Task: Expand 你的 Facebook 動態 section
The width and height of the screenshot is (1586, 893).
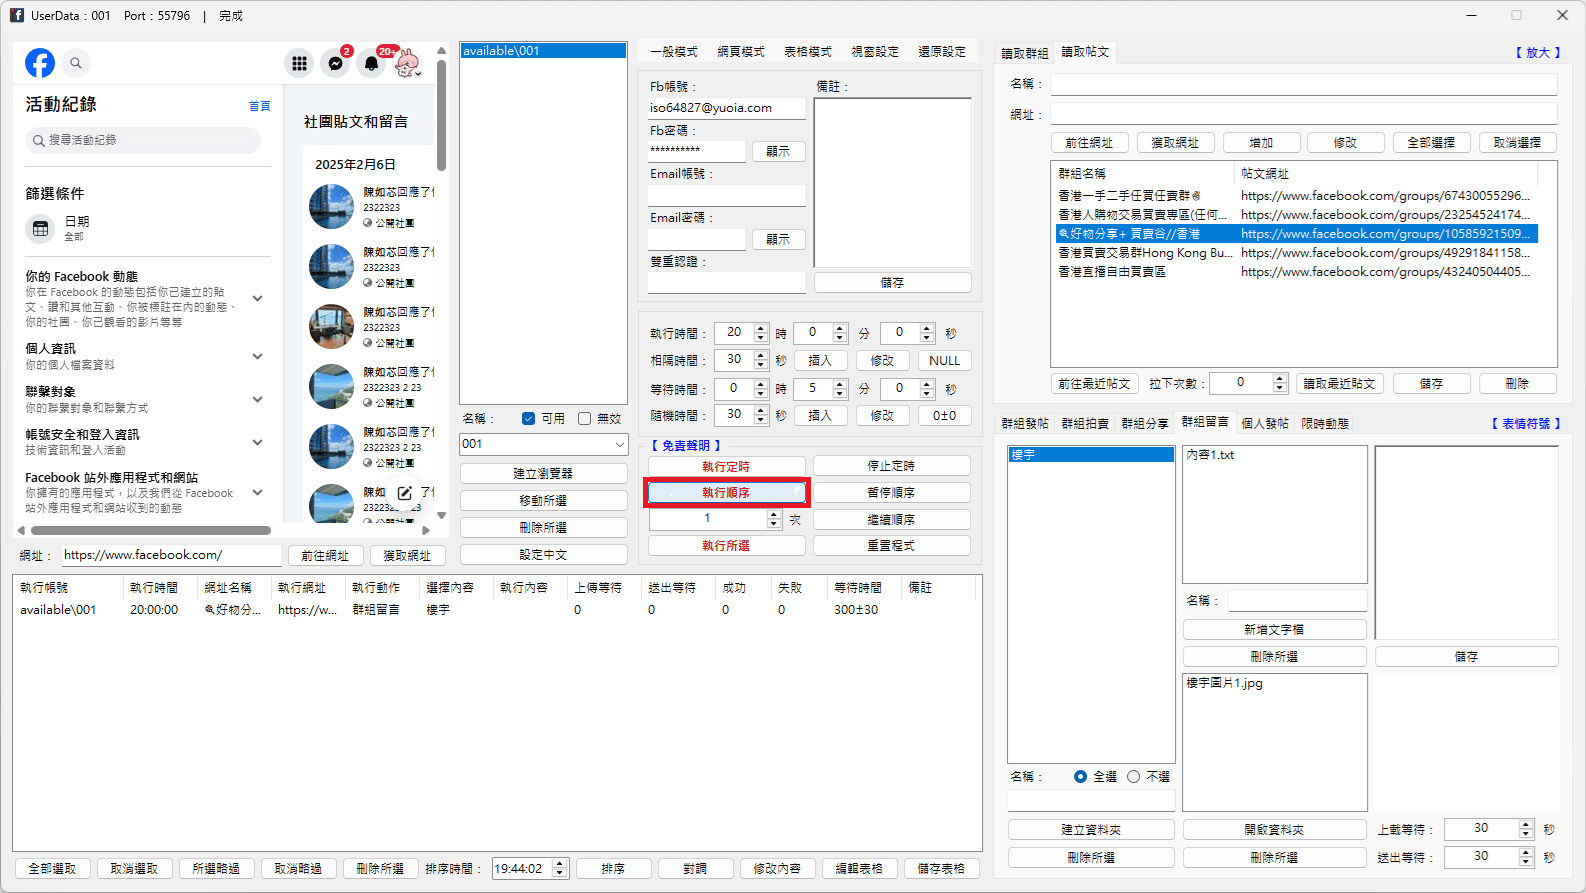Action: click(x=257, y=298)
